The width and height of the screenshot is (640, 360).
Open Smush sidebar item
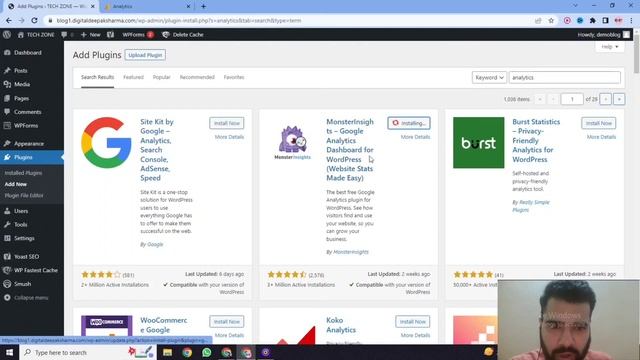point(22,284)
